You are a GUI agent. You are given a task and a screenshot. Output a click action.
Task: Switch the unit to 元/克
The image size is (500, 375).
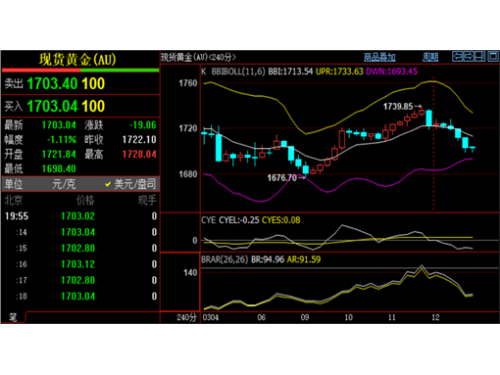pos(64,184)
